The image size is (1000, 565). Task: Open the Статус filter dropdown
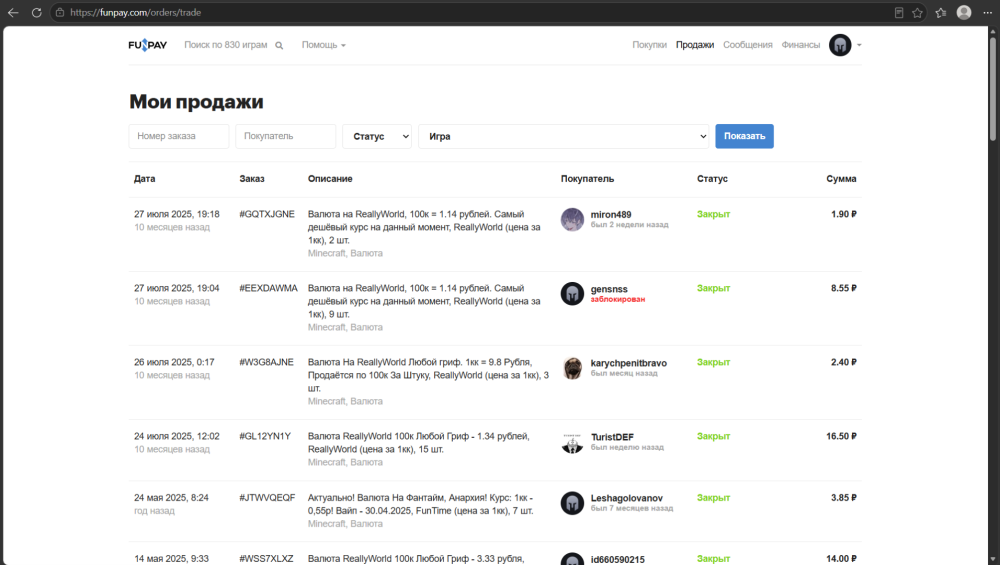377,136
